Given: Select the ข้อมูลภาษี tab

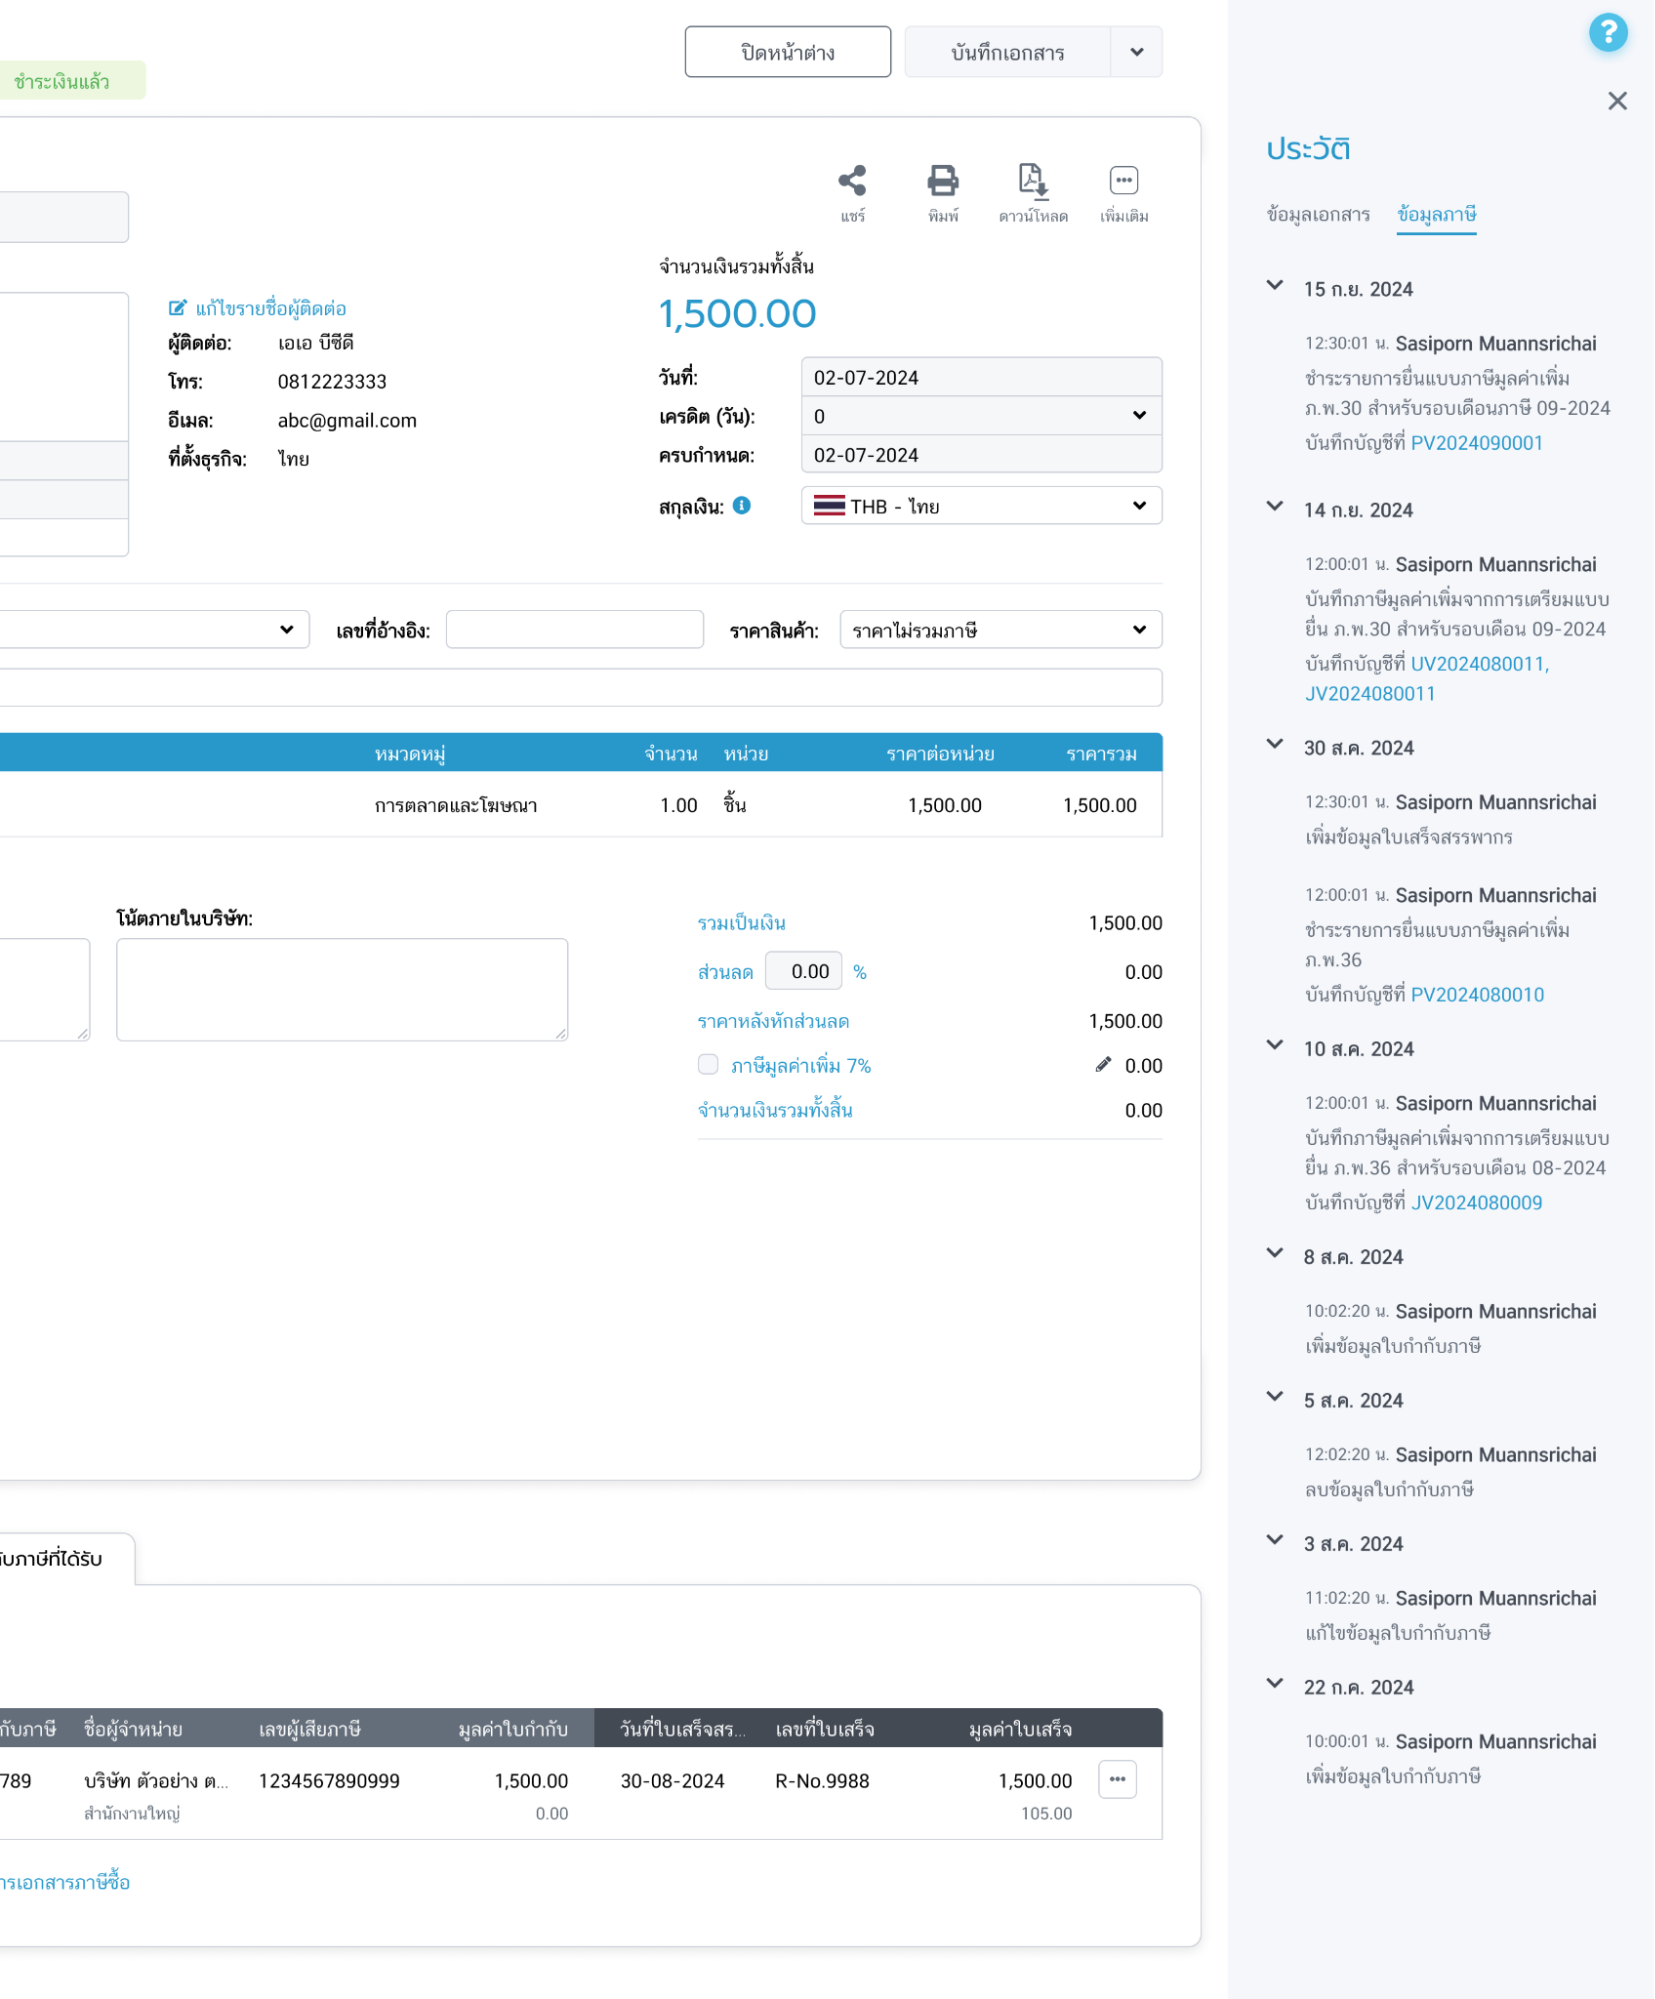Looking at the screenshot, I should point(1436,215).
